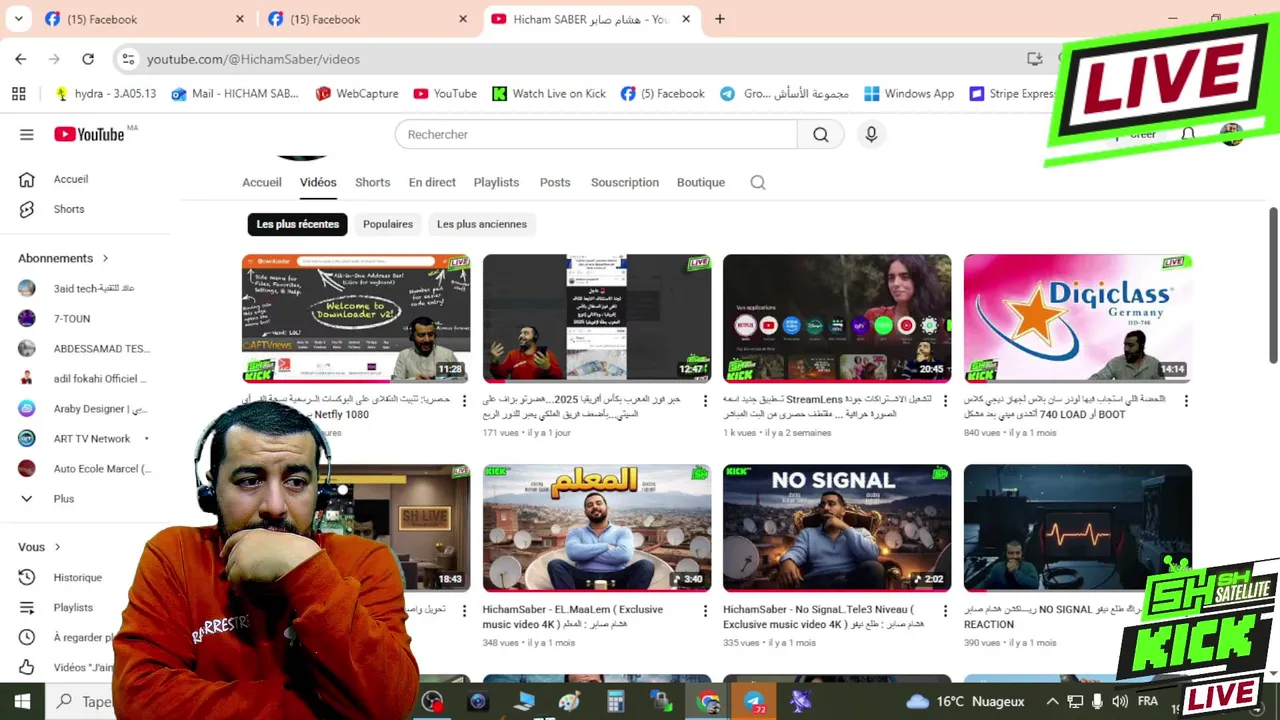Switch to the channel Accueil tab

pyautogui.click(x=262, y=182)
